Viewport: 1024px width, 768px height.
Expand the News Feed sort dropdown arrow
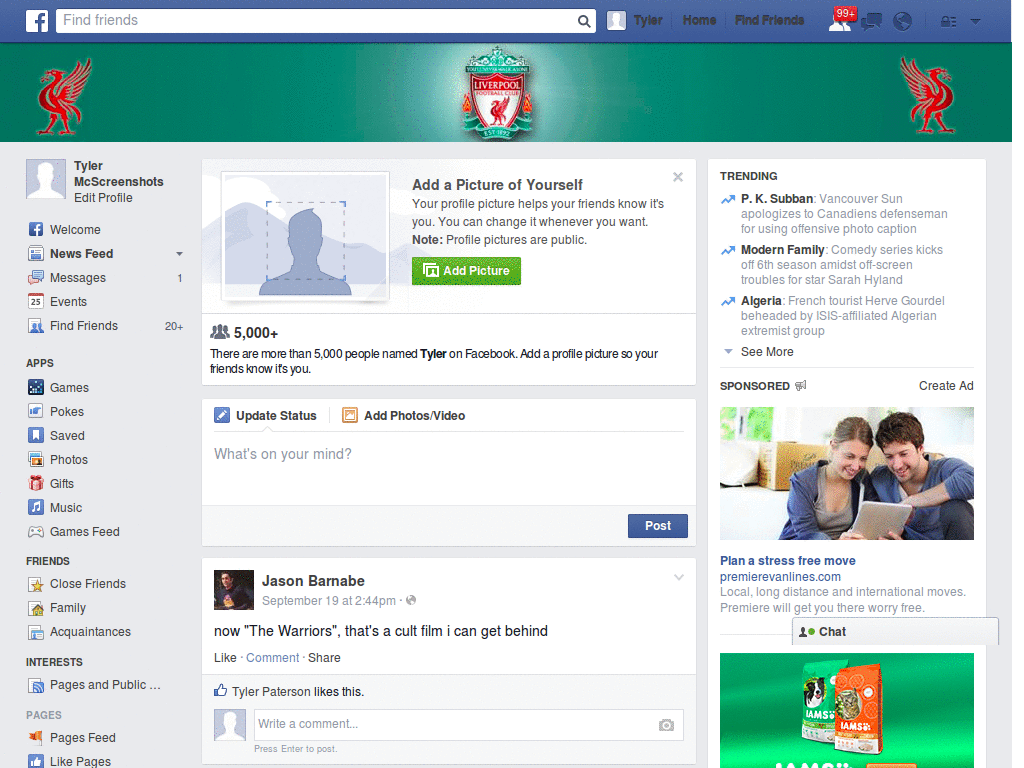[x=179, y=254]
